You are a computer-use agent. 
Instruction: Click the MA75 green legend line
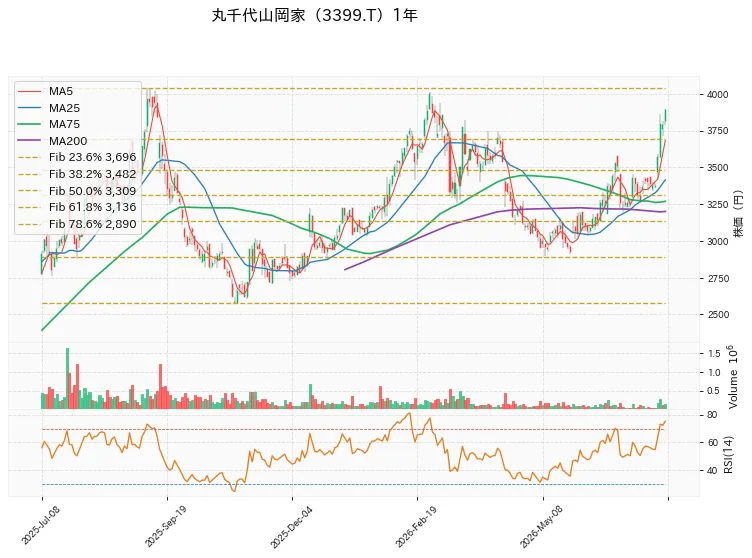(29, 124)
